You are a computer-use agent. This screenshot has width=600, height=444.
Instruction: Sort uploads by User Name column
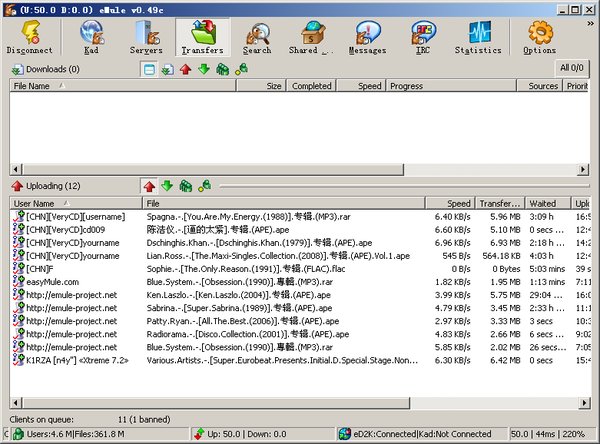[x=76, y=204]
